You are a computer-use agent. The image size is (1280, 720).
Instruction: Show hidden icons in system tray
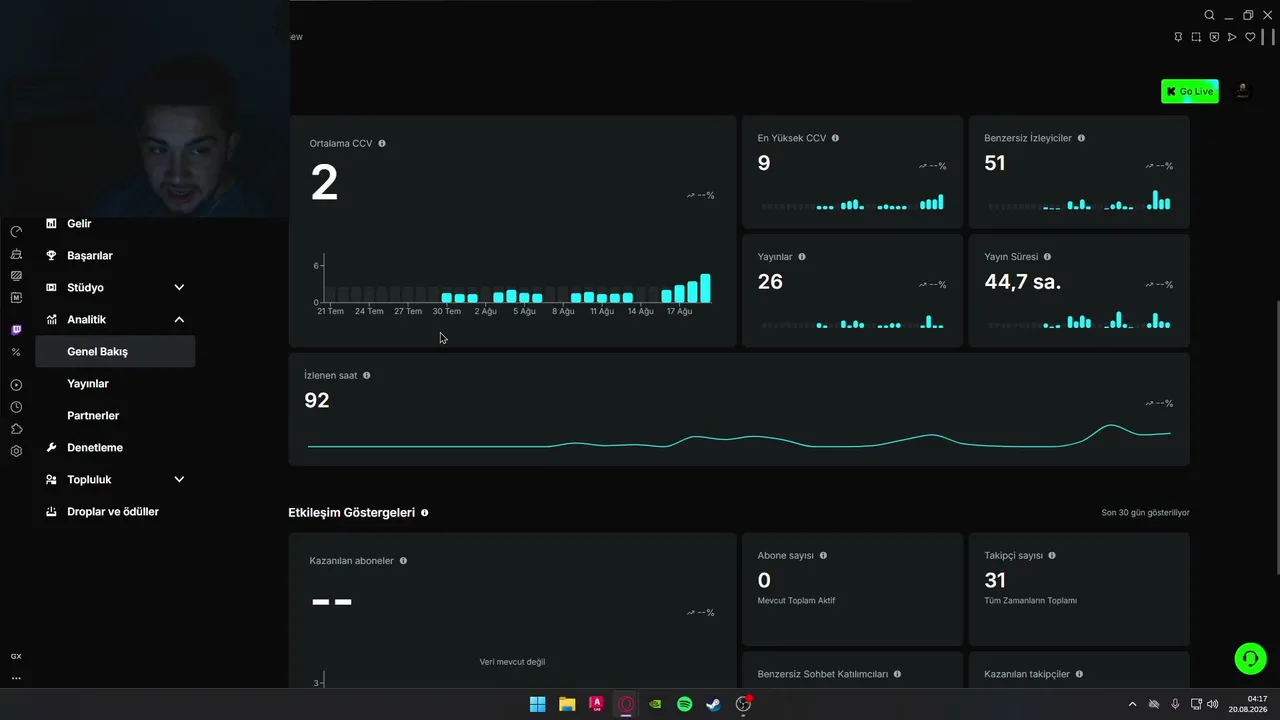pyautogui.click(x=1132, y=704)
